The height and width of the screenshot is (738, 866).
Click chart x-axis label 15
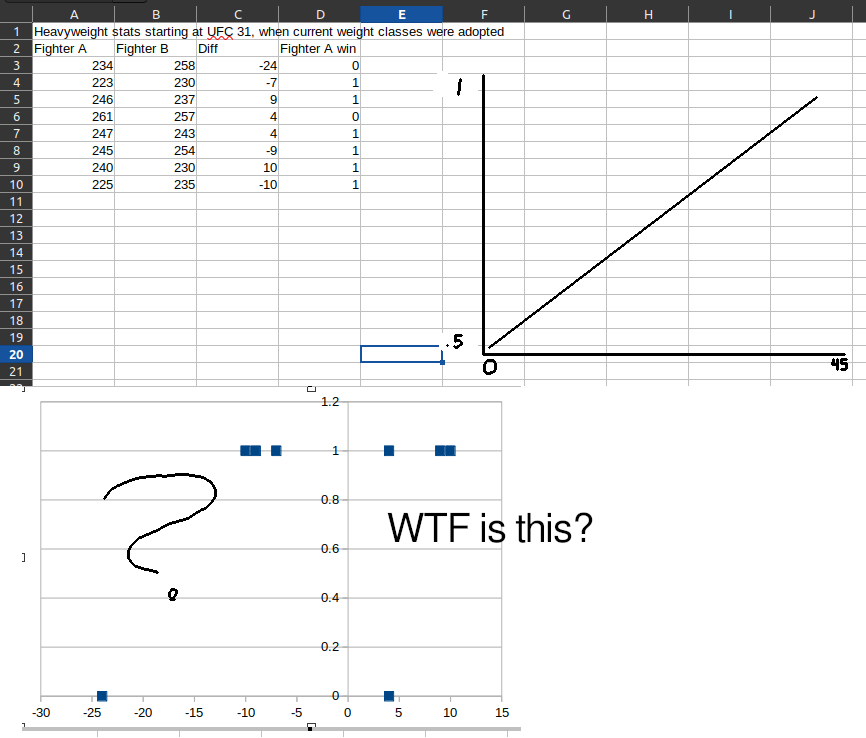(501, 713)
